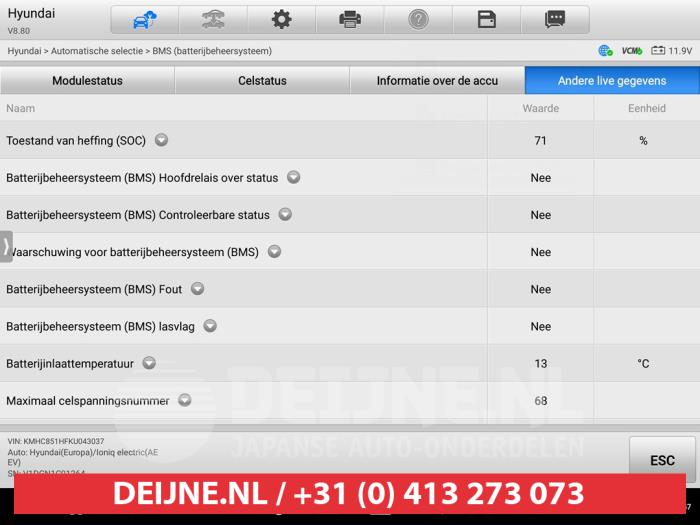The width and height of the screenshot is (700, 525).
Task: Save data with the floppy disk icon
Action: click(486, 19)
